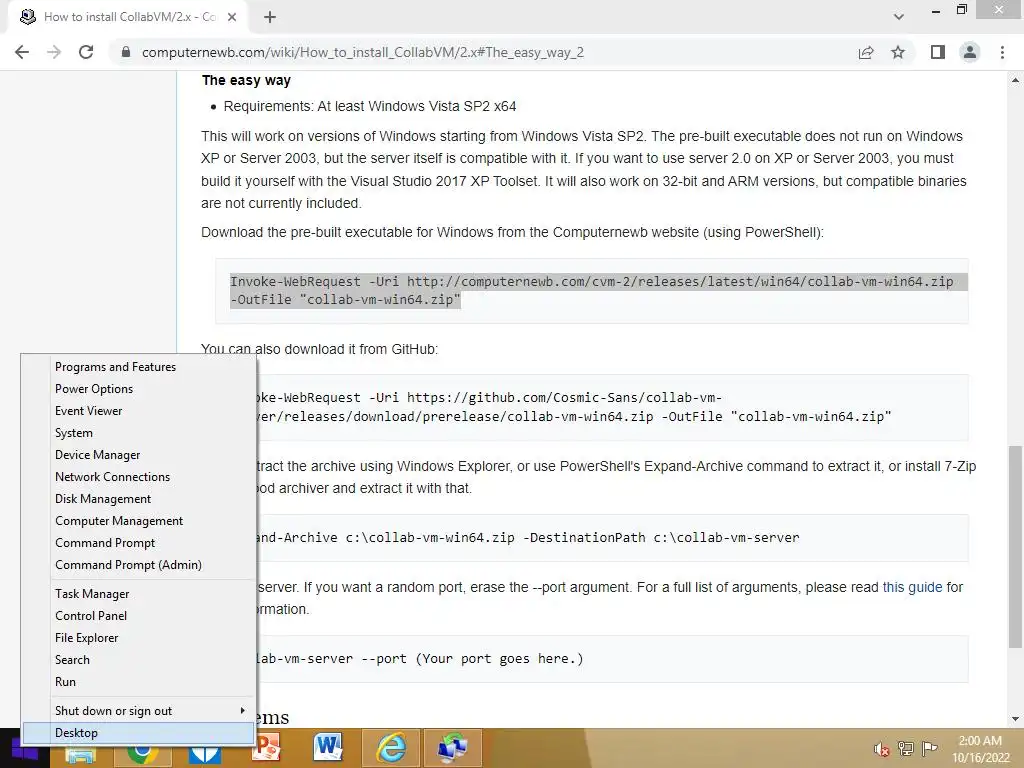Open Action Center flag tray icon
1024x768 pixels.
coord(929,749)
